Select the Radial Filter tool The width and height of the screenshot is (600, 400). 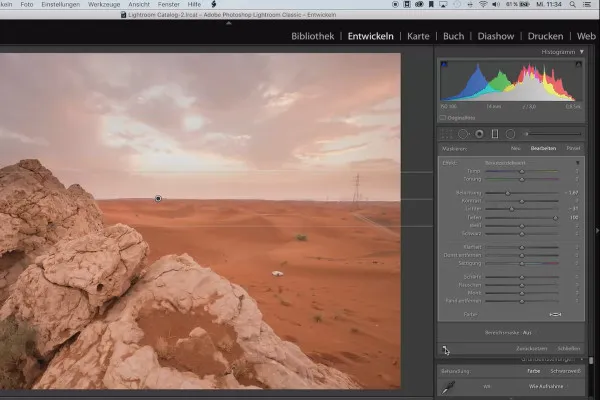510,134
